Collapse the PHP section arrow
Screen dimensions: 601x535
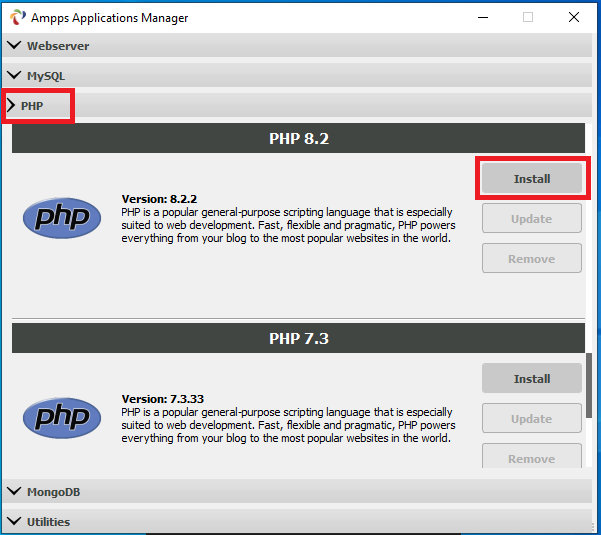tap(11, 105)
